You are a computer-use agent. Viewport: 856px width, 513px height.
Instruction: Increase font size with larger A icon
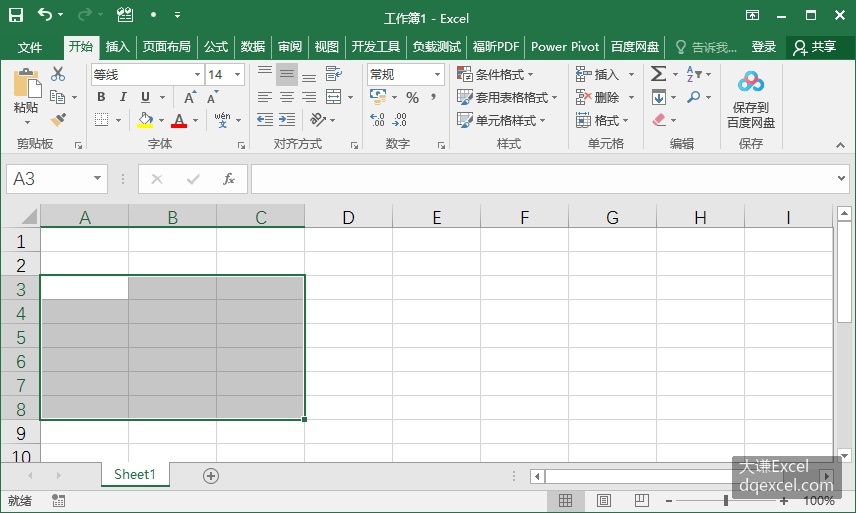[189, 97]
